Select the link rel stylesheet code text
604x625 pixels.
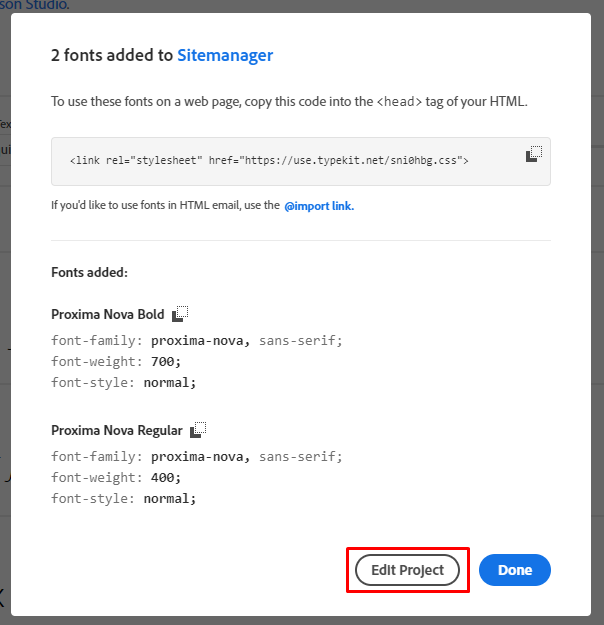pos(269,161)
